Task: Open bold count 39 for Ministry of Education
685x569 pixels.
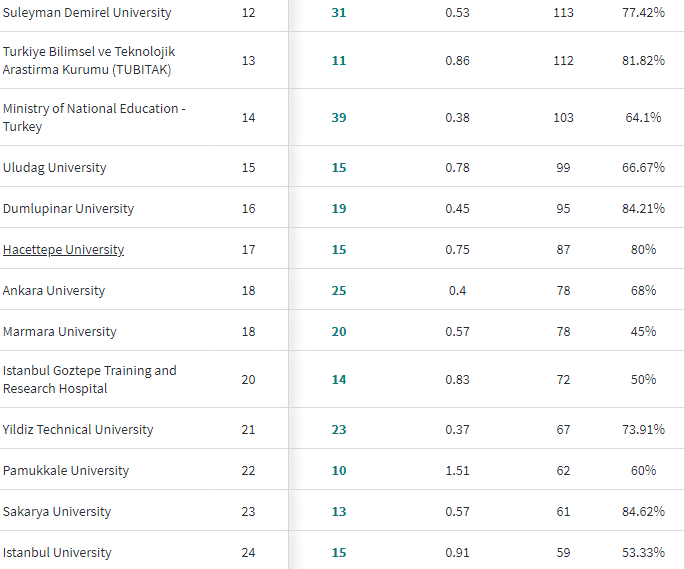Action: pyautogui.click(x=339, y=118)
